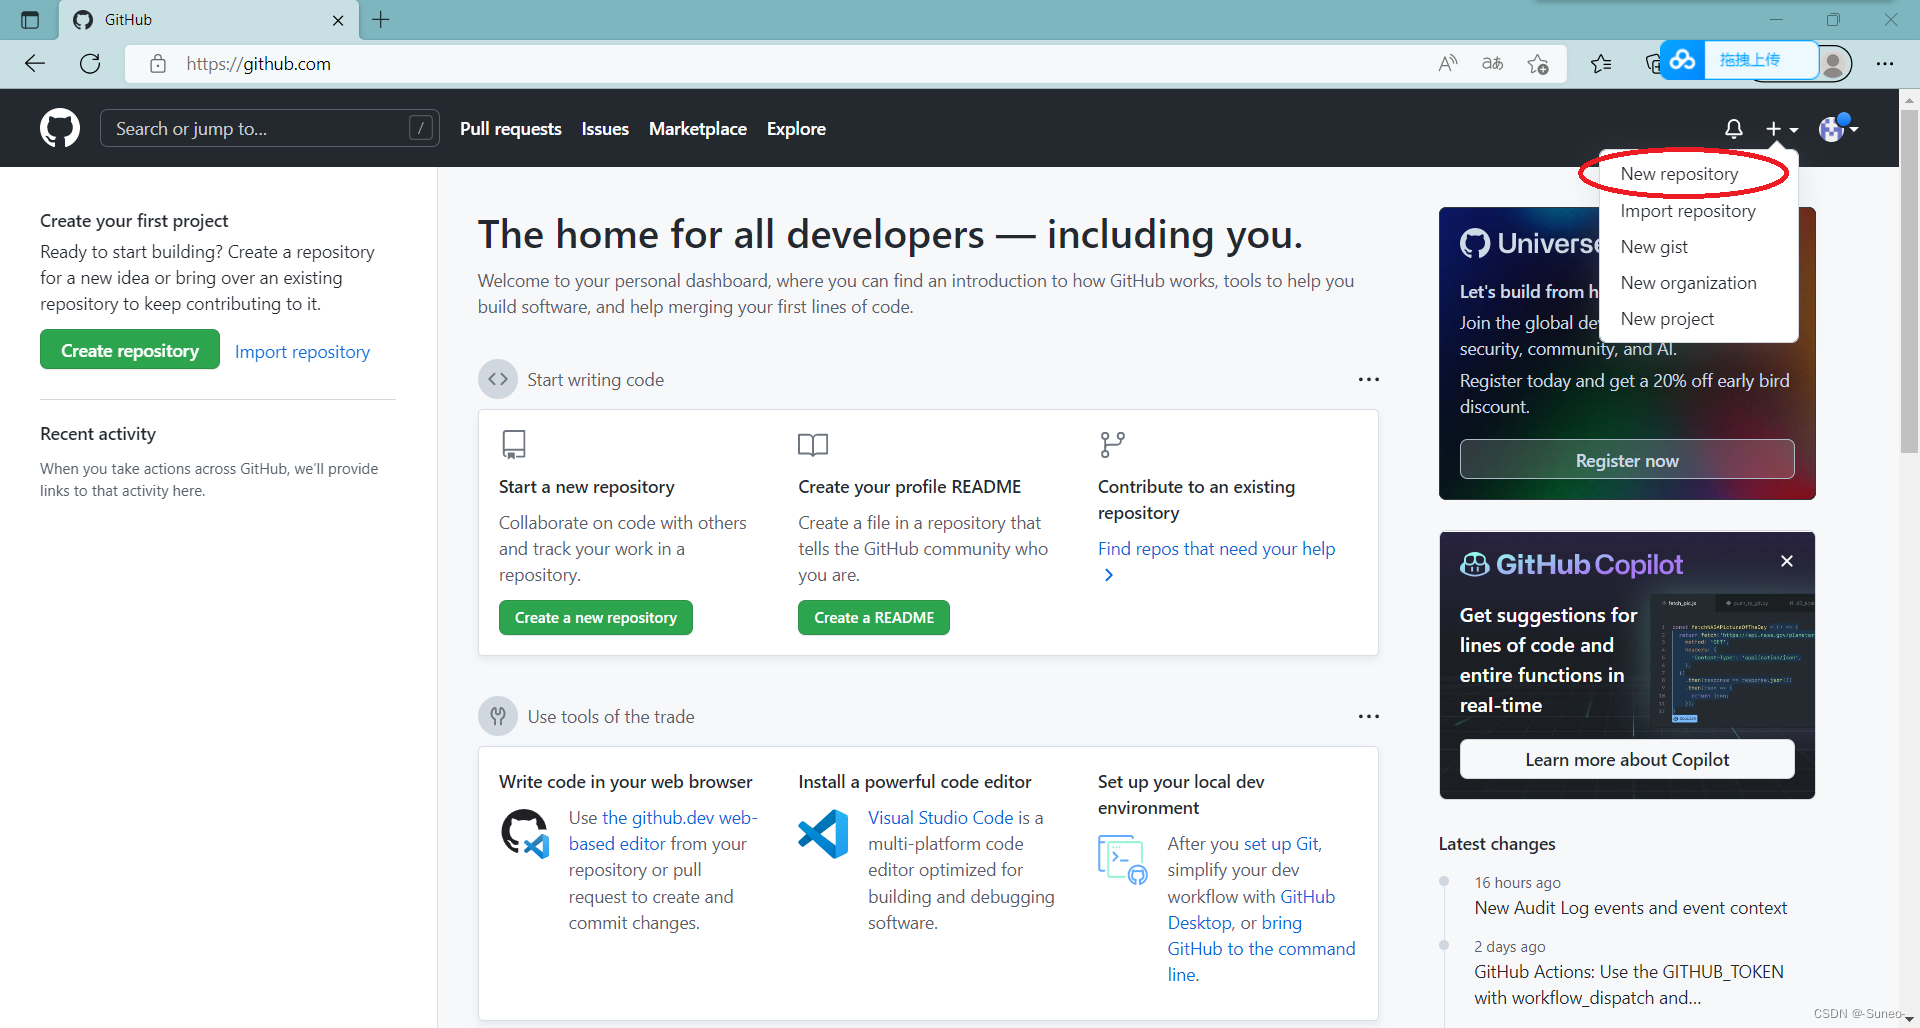The height and width of the screenshot is (1028, 1920).
Task: Open New Audit Log events changelog entry
Action: [1631, 908]
